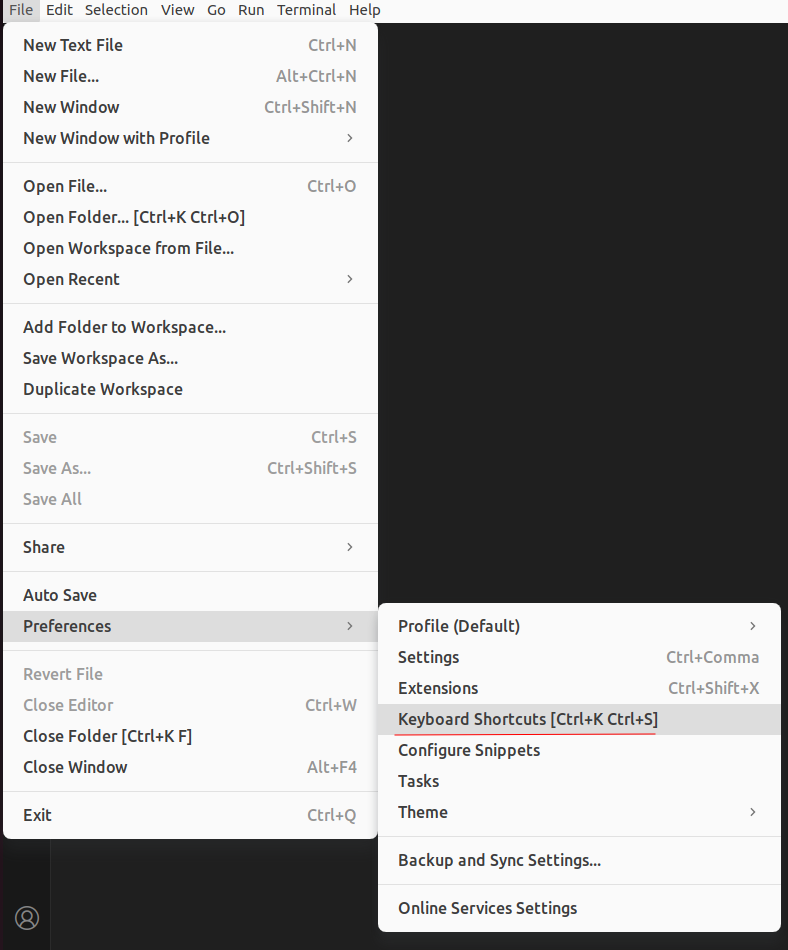Expand the Open Recent submenu

coord(71,279)
